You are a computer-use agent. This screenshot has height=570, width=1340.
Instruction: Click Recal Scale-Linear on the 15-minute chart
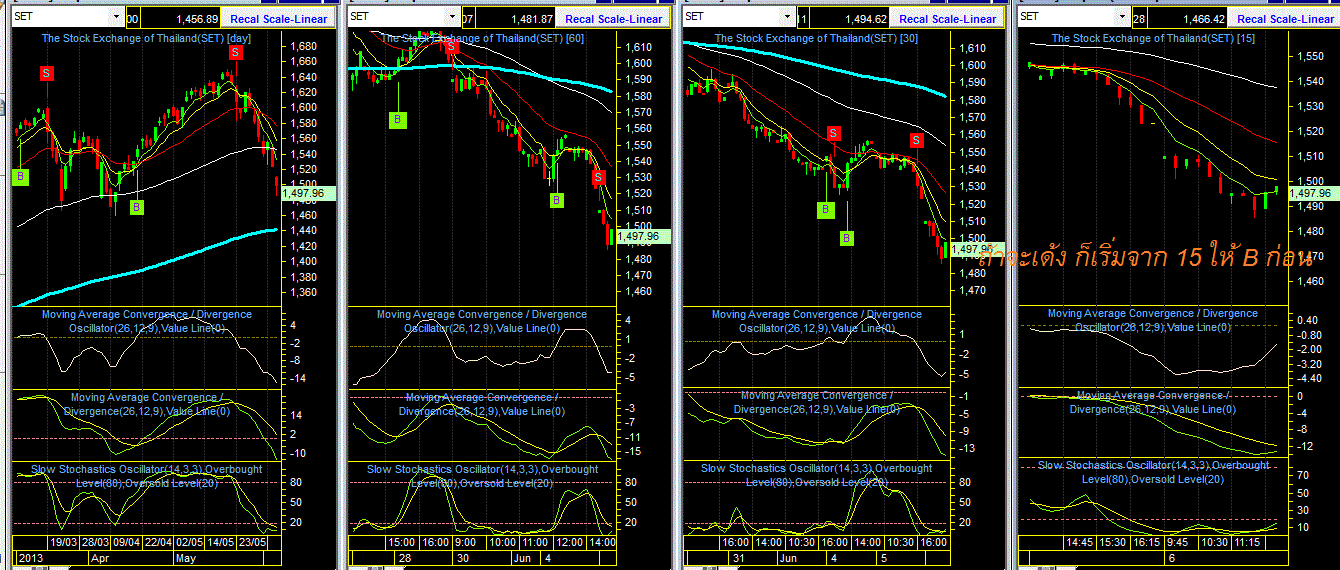pos(1285,19)
